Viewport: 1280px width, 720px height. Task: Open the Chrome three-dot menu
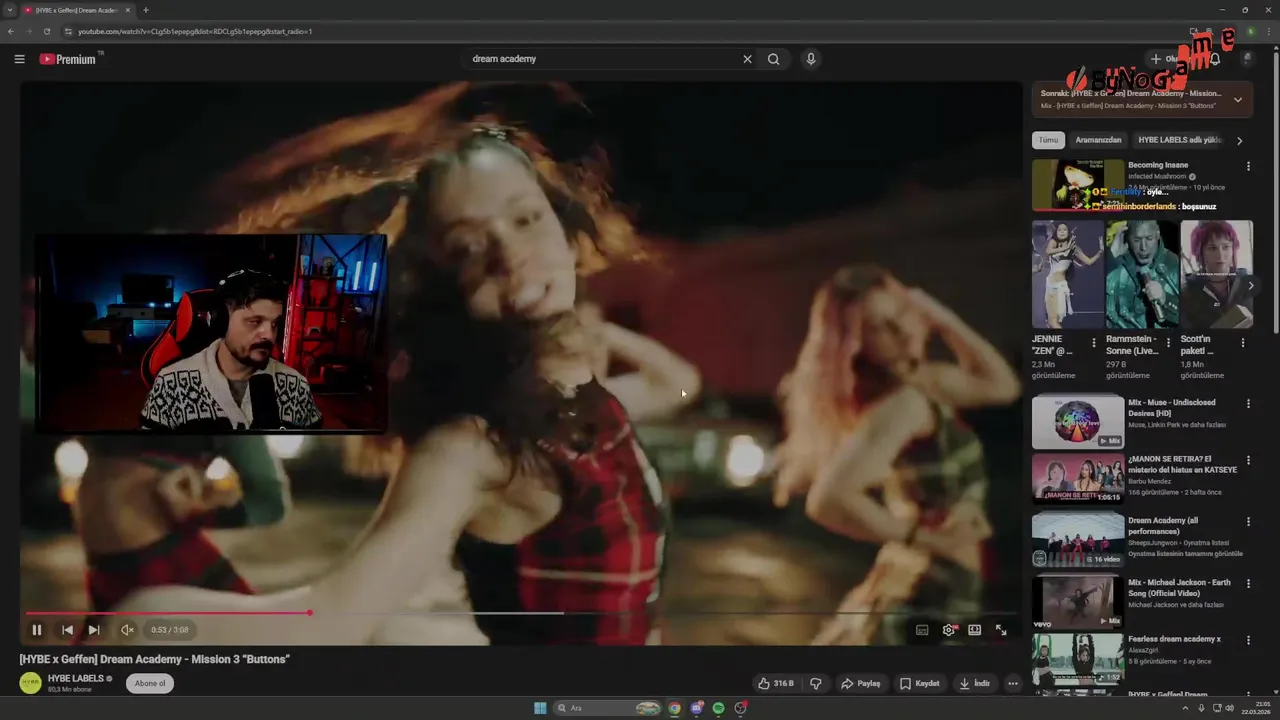tap(1269, 31)
